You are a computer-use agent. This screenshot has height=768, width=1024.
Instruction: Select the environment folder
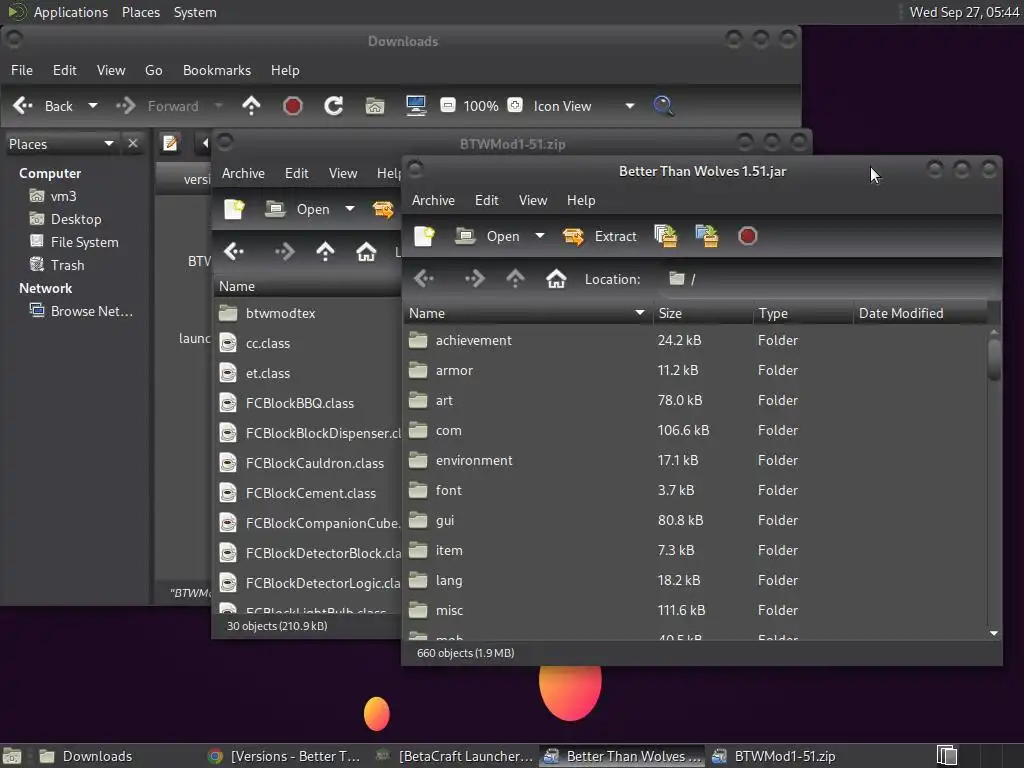click(696, 460)
